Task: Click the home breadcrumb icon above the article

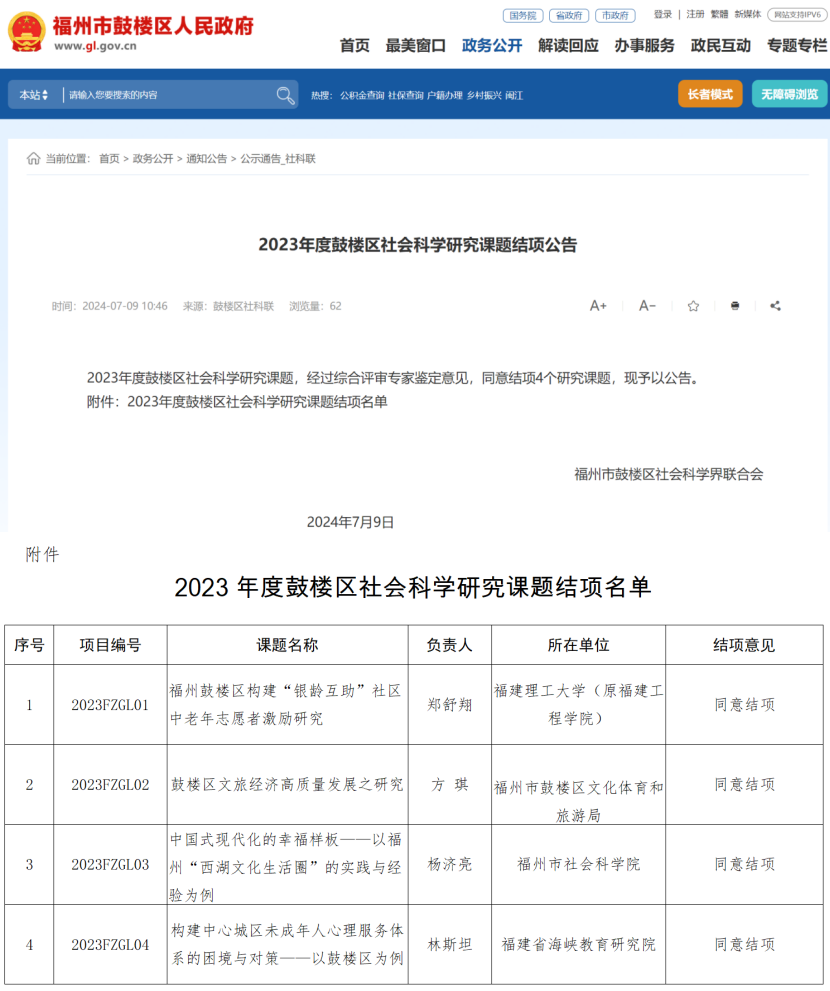Action: click(x=32, y=157)
